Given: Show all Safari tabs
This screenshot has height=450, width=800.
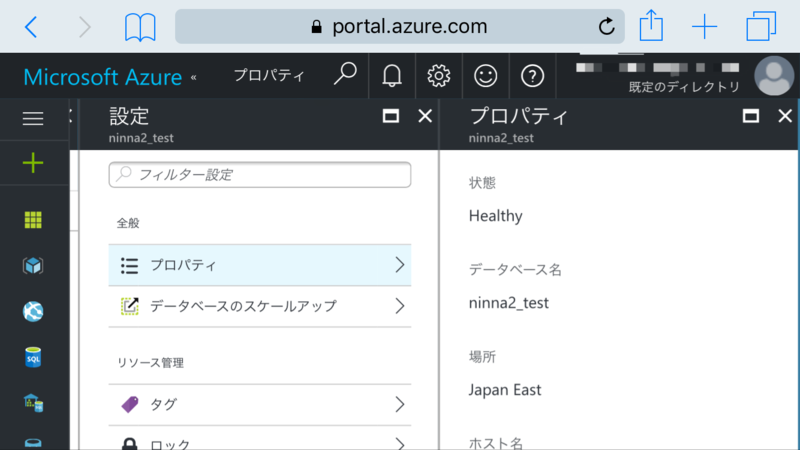Looking at the screenshot, I should click(x=761, y=26).
